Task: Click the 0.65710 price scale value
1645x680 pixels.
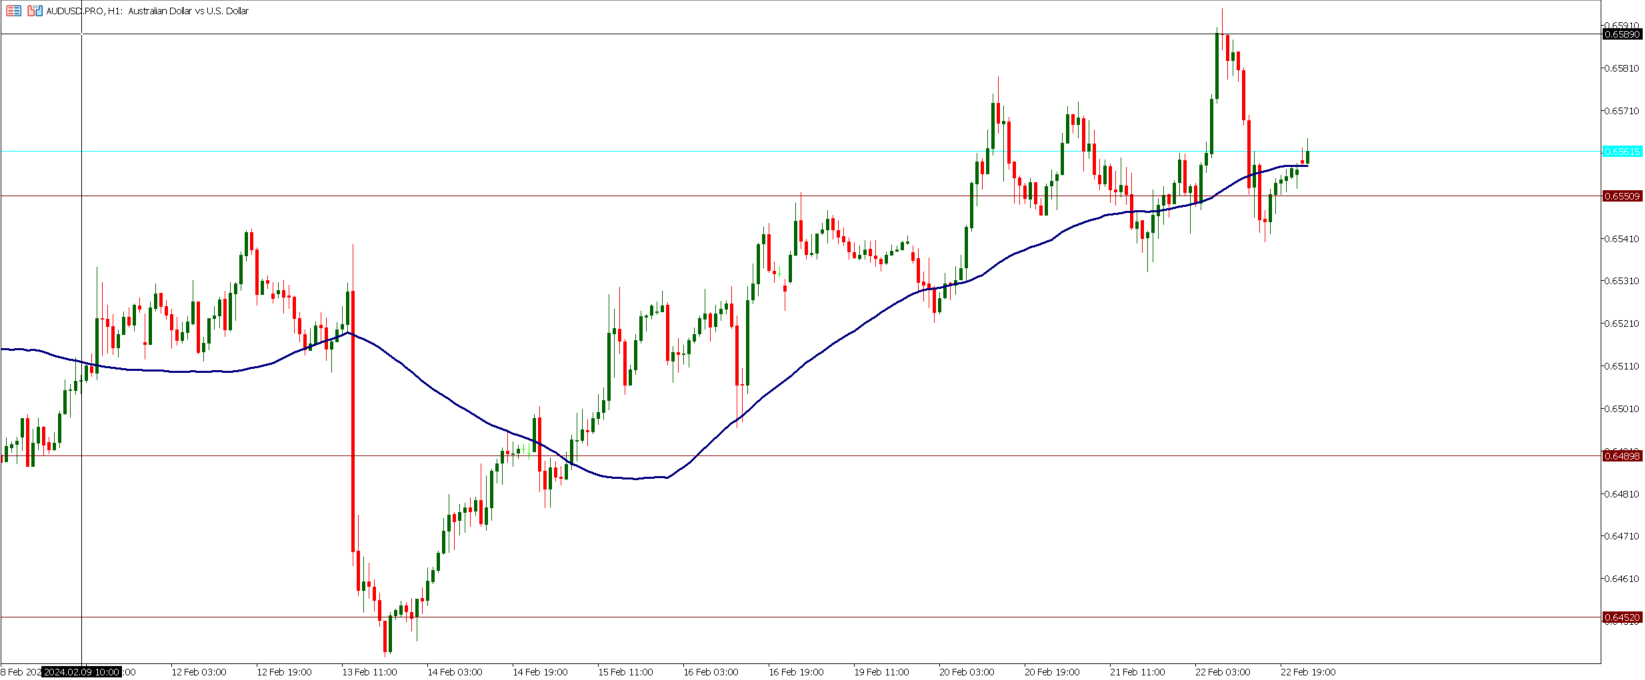Action: (1622, 111)
